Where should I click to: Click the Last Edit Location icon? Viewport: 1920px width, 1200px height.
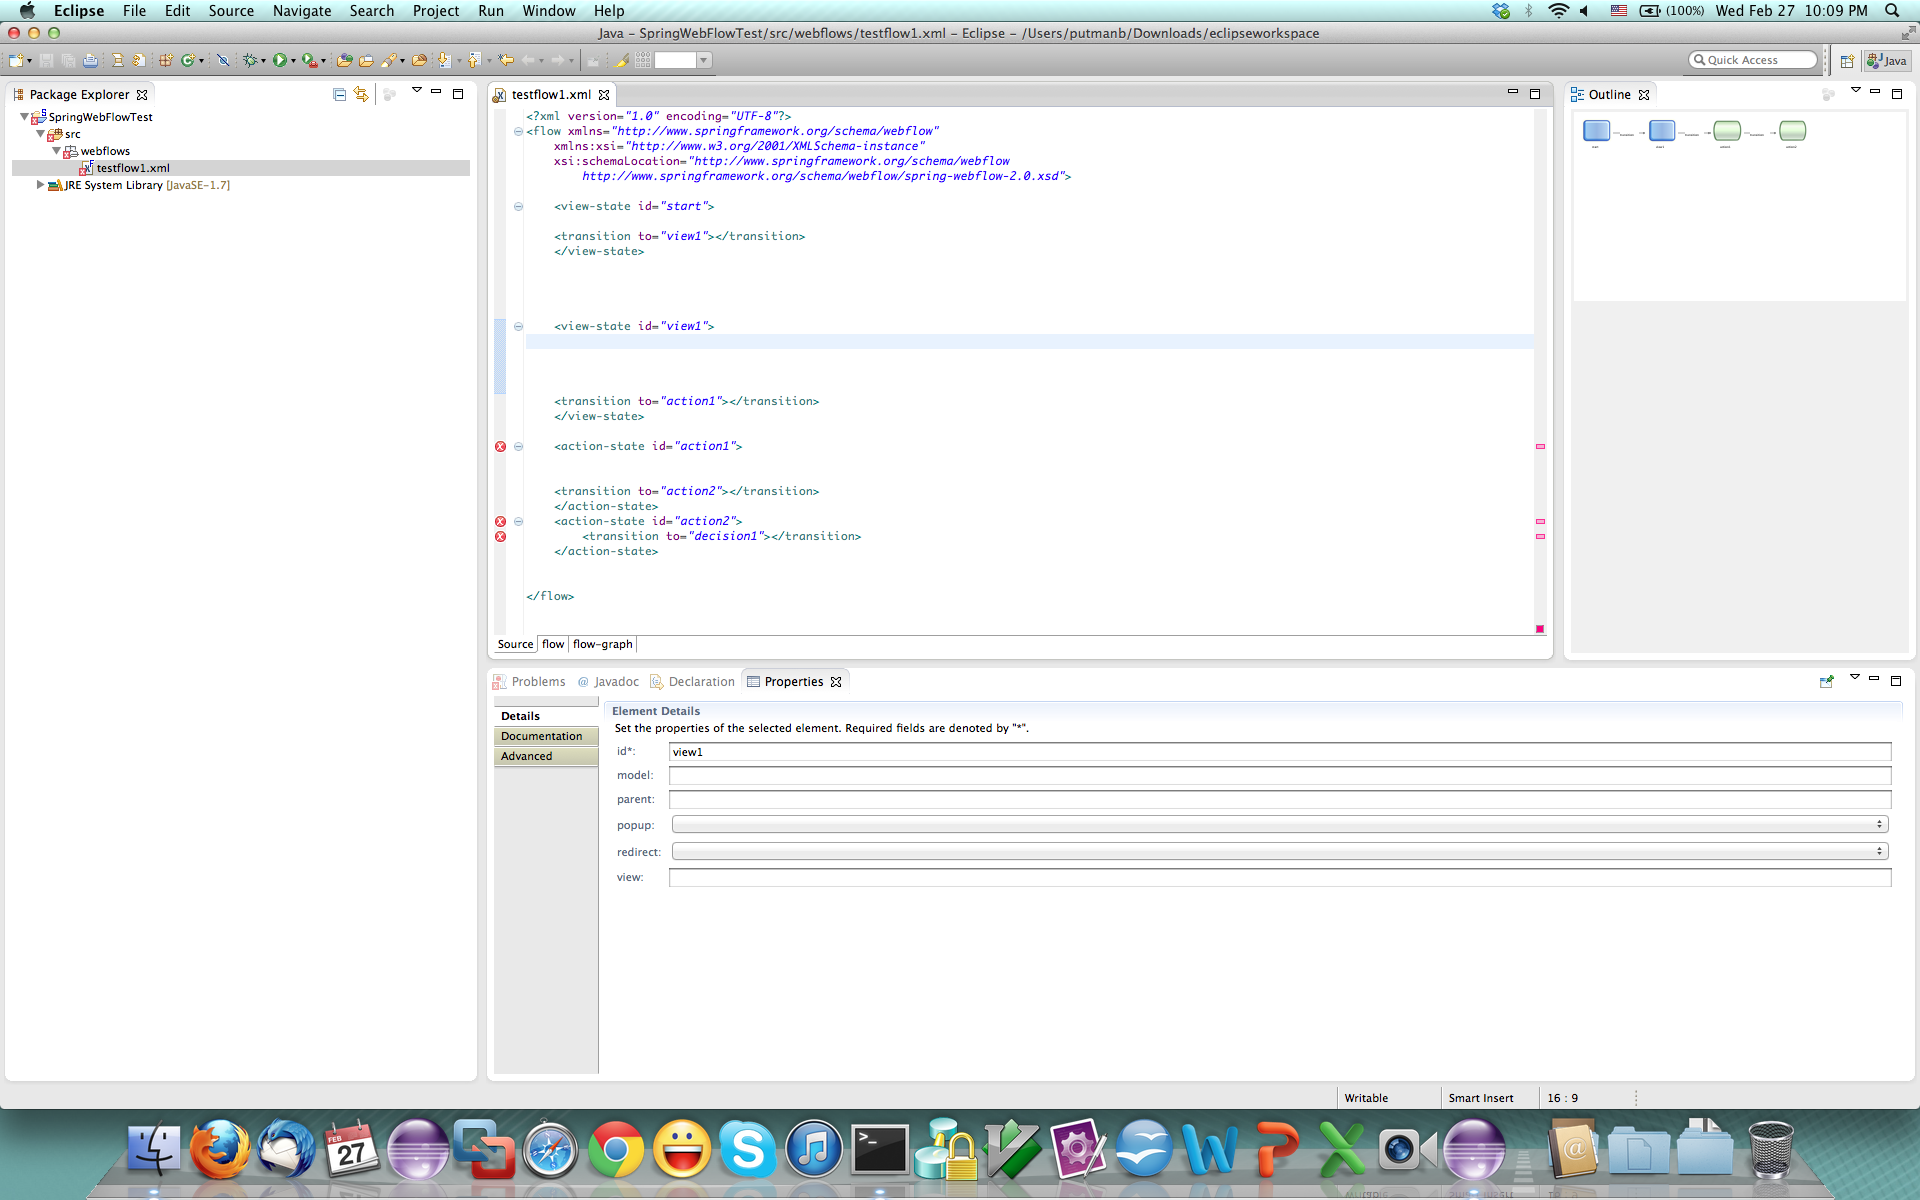click(x=506, y=61)
